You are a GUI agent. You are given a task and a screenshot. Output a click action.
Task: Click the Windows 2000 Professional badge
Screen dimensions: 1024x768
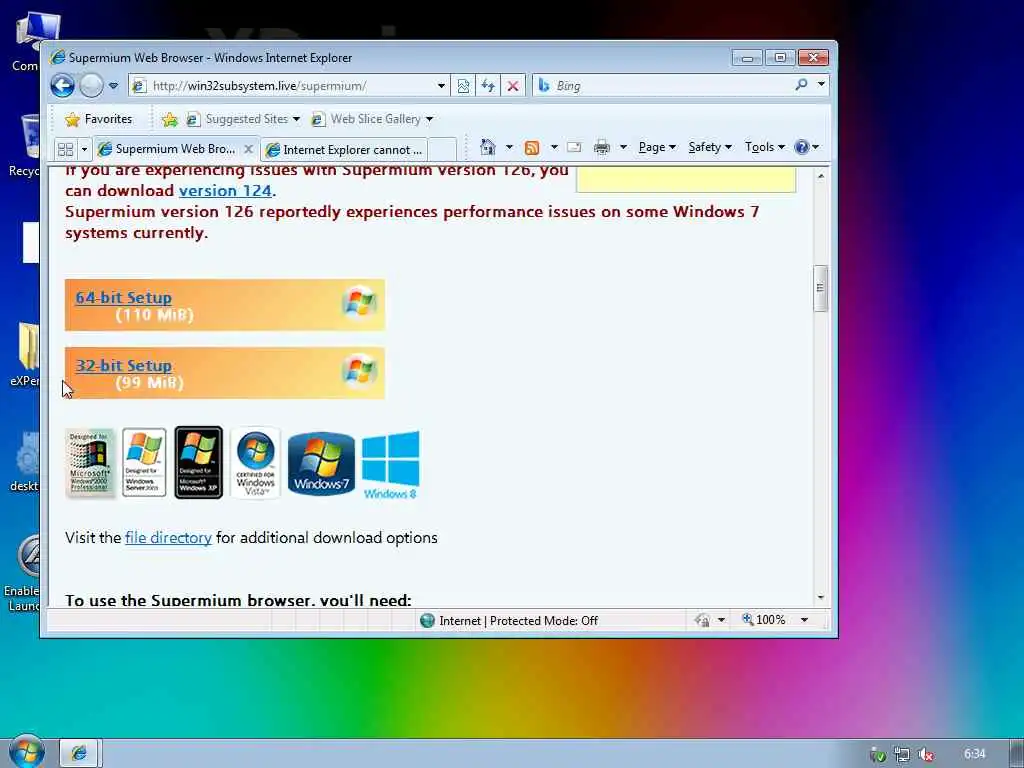point(89,463)
